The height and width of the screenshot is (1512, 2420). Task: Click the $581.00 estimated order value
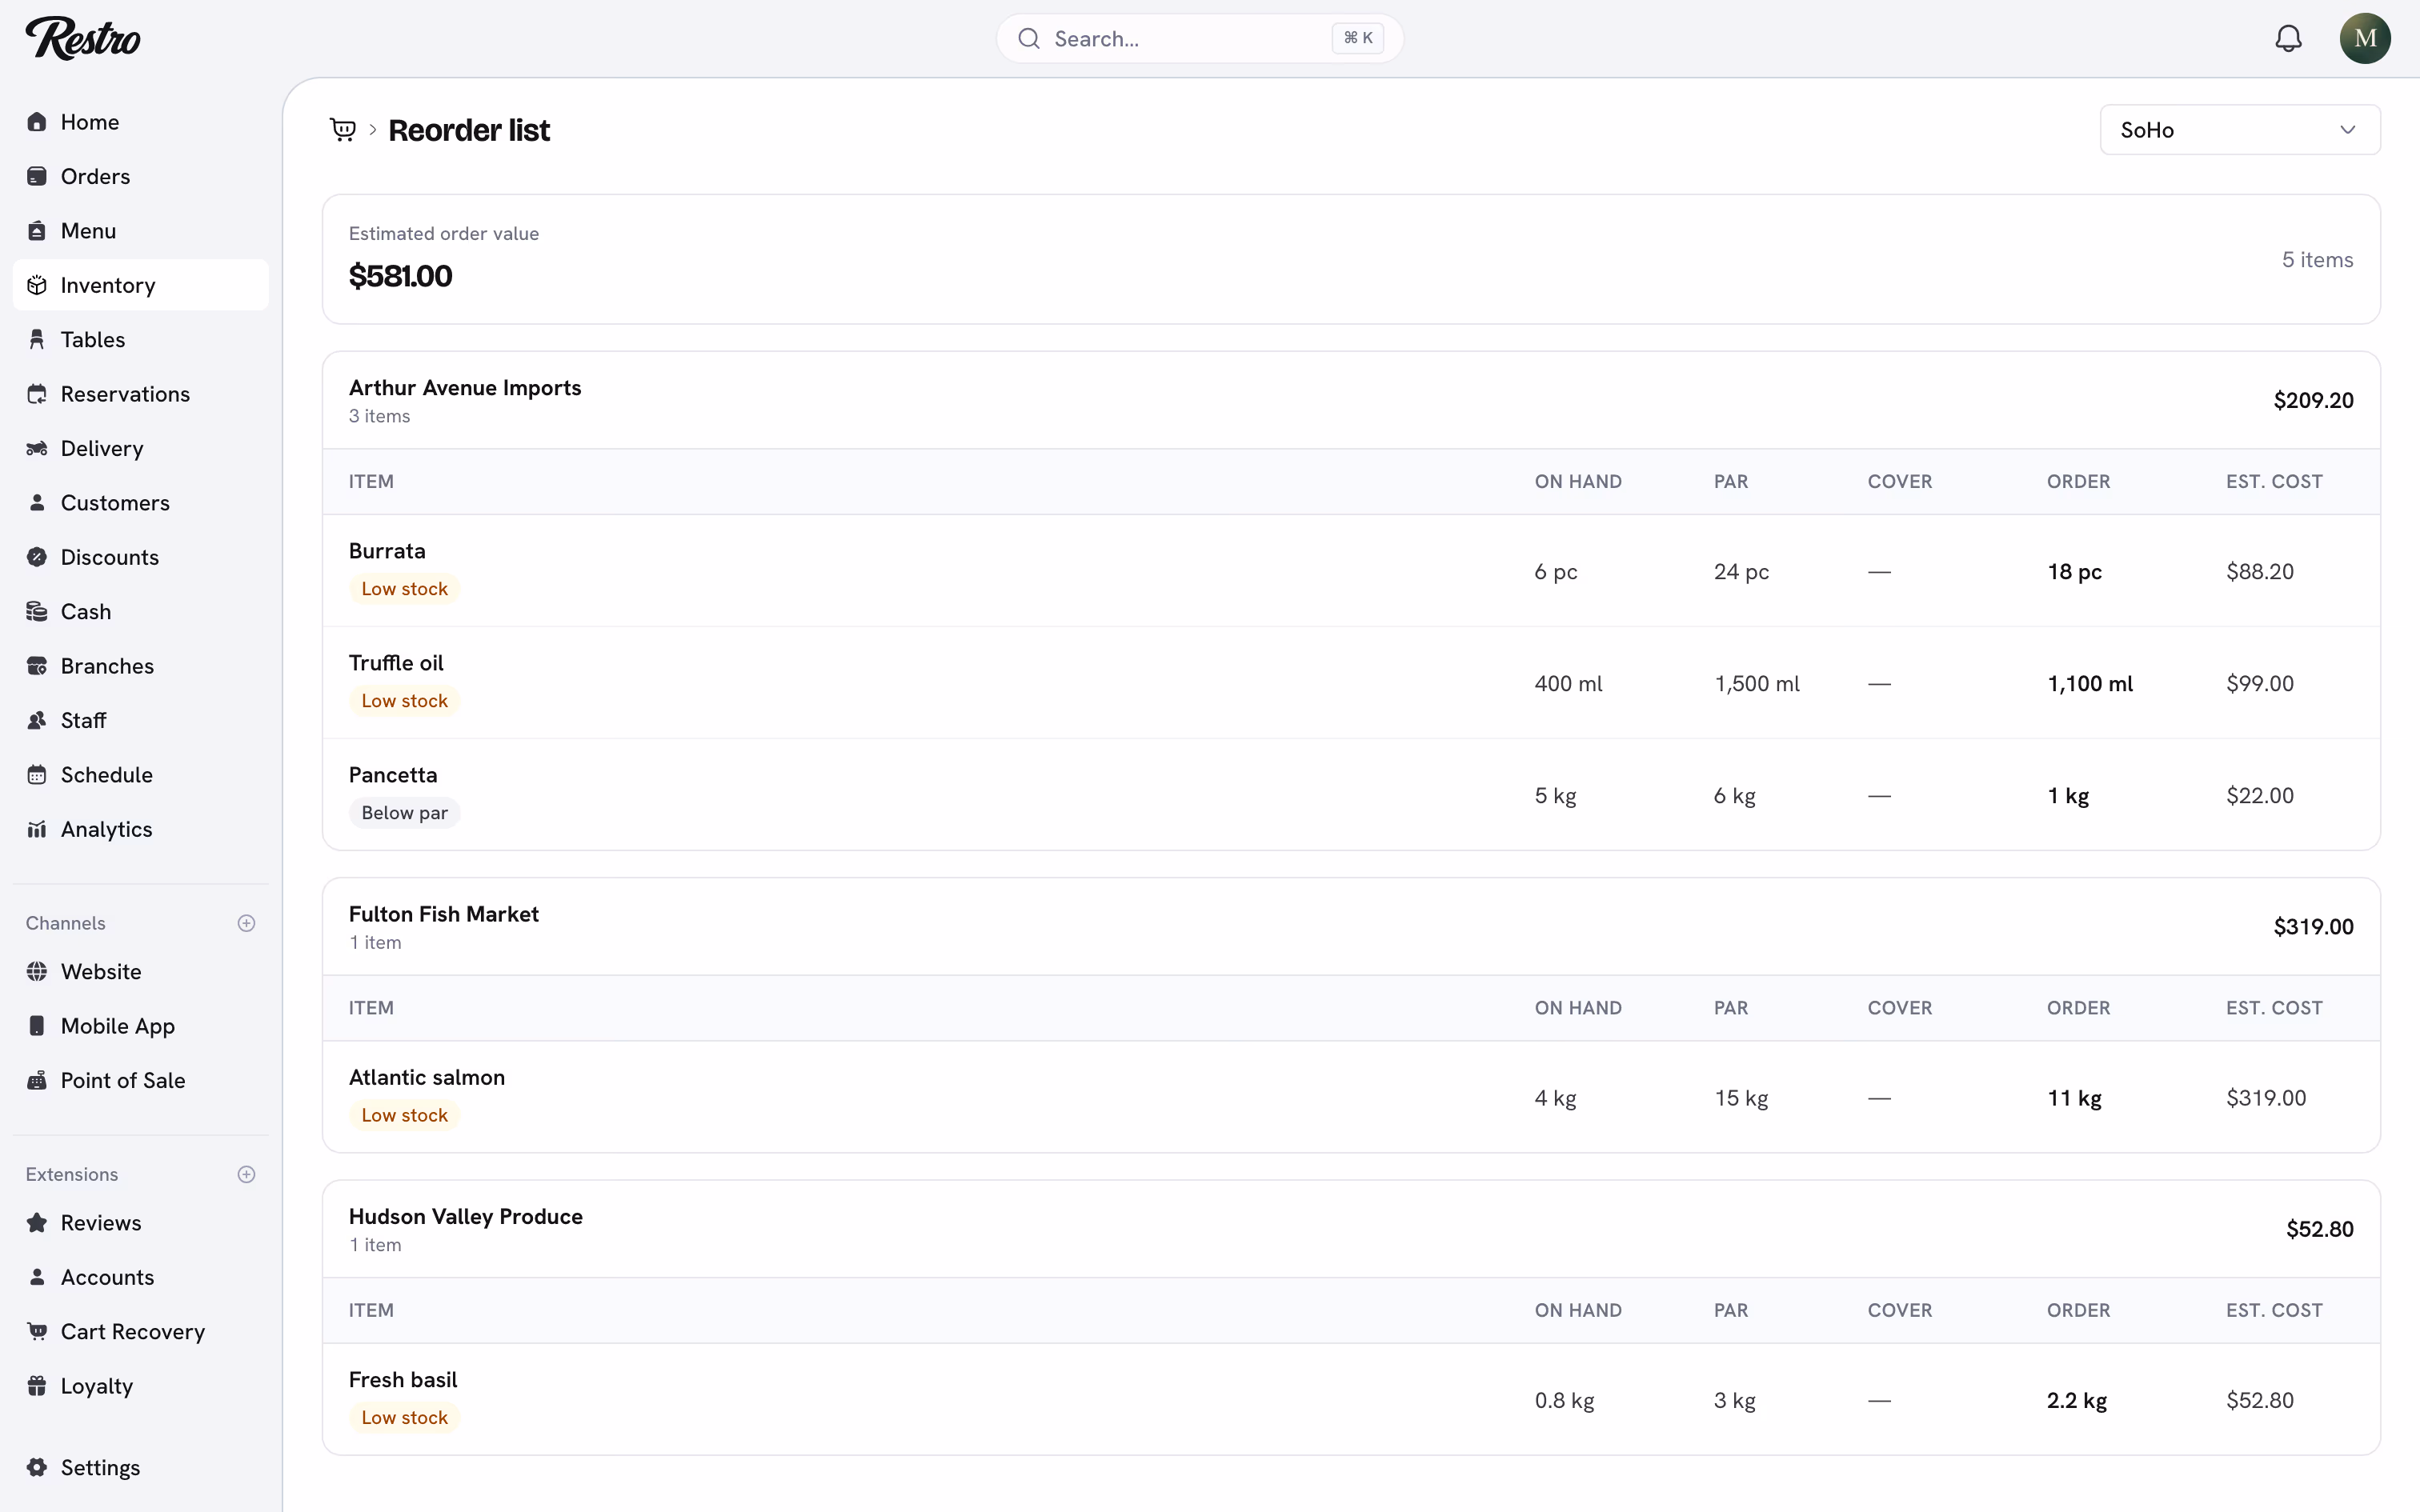pyautogui.click(x=400, y=276)
